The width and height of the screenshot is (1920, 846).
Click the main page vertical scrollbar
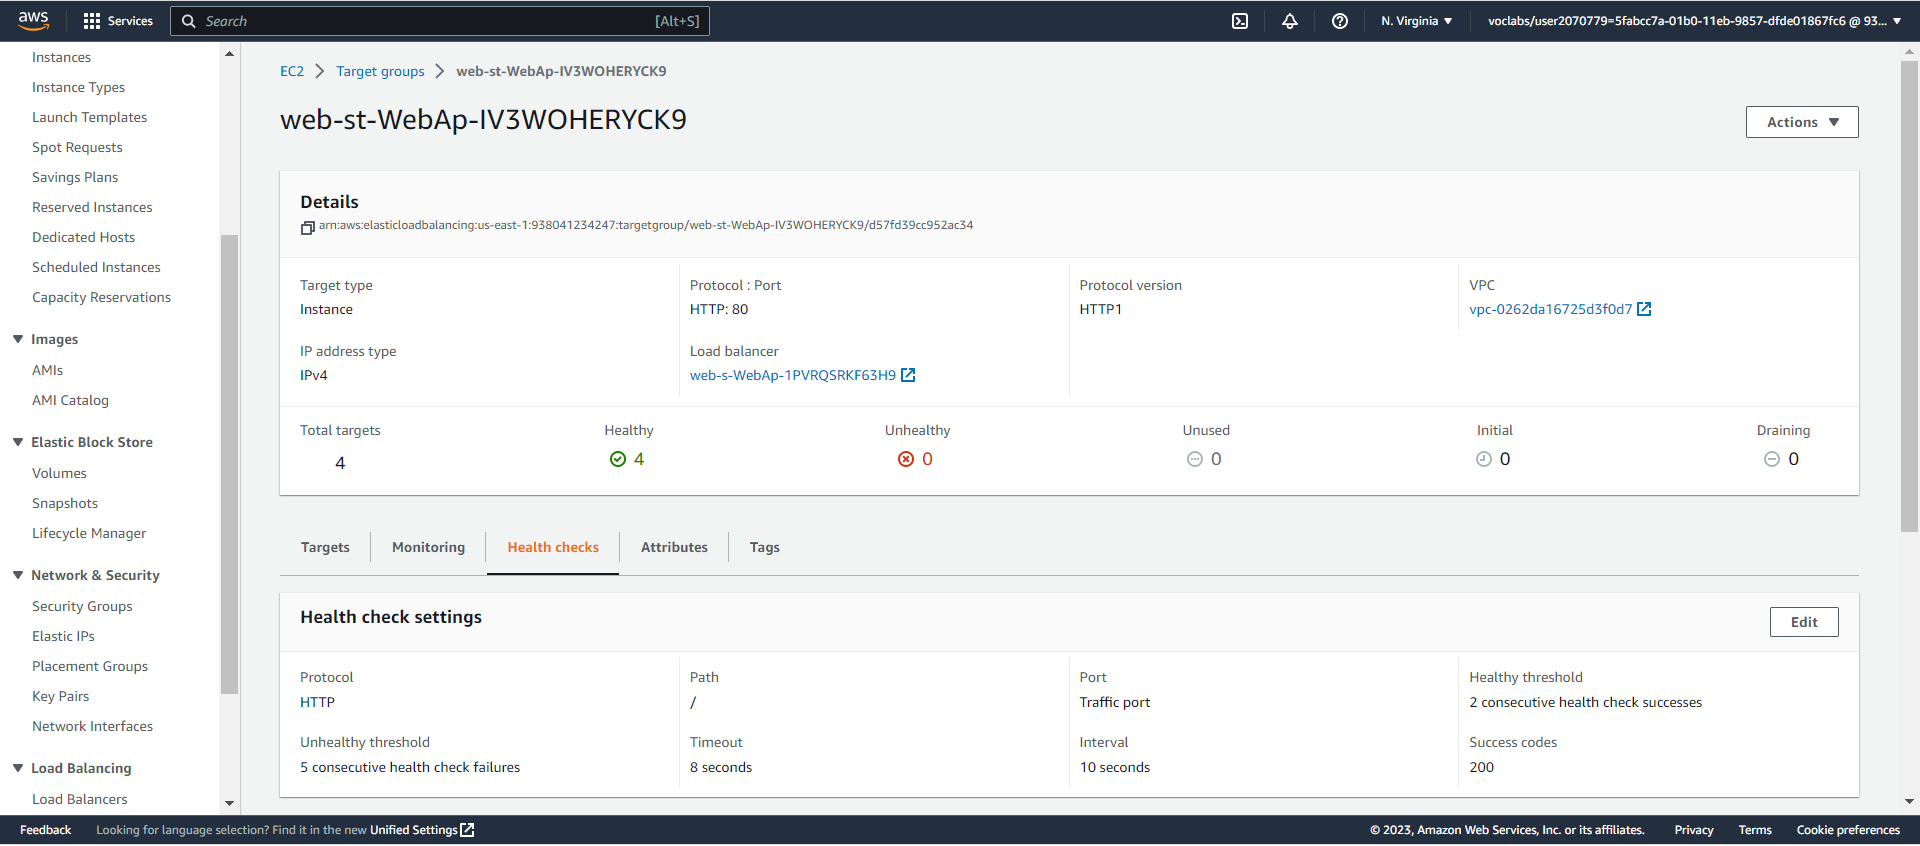coord(1909,296)
